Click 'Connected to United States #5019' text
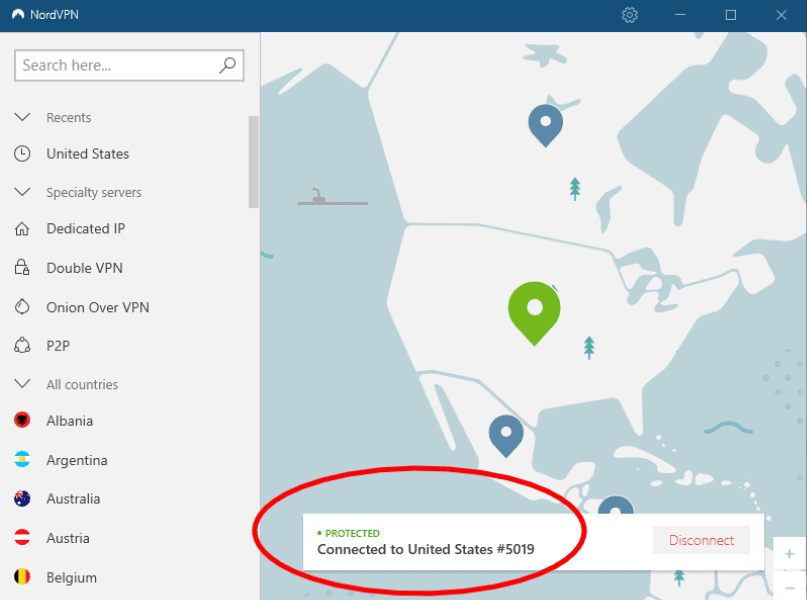 [426, 549]
